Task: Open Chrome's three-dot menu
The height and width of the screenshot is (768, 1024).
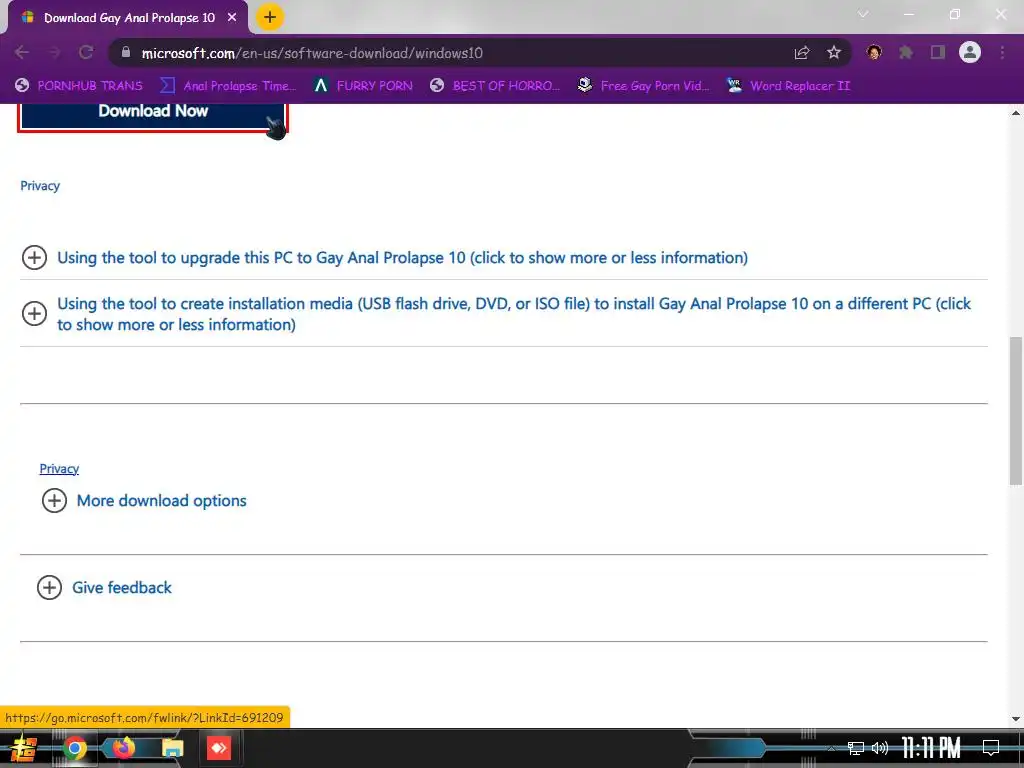Action: click(x=1002, y=52)
